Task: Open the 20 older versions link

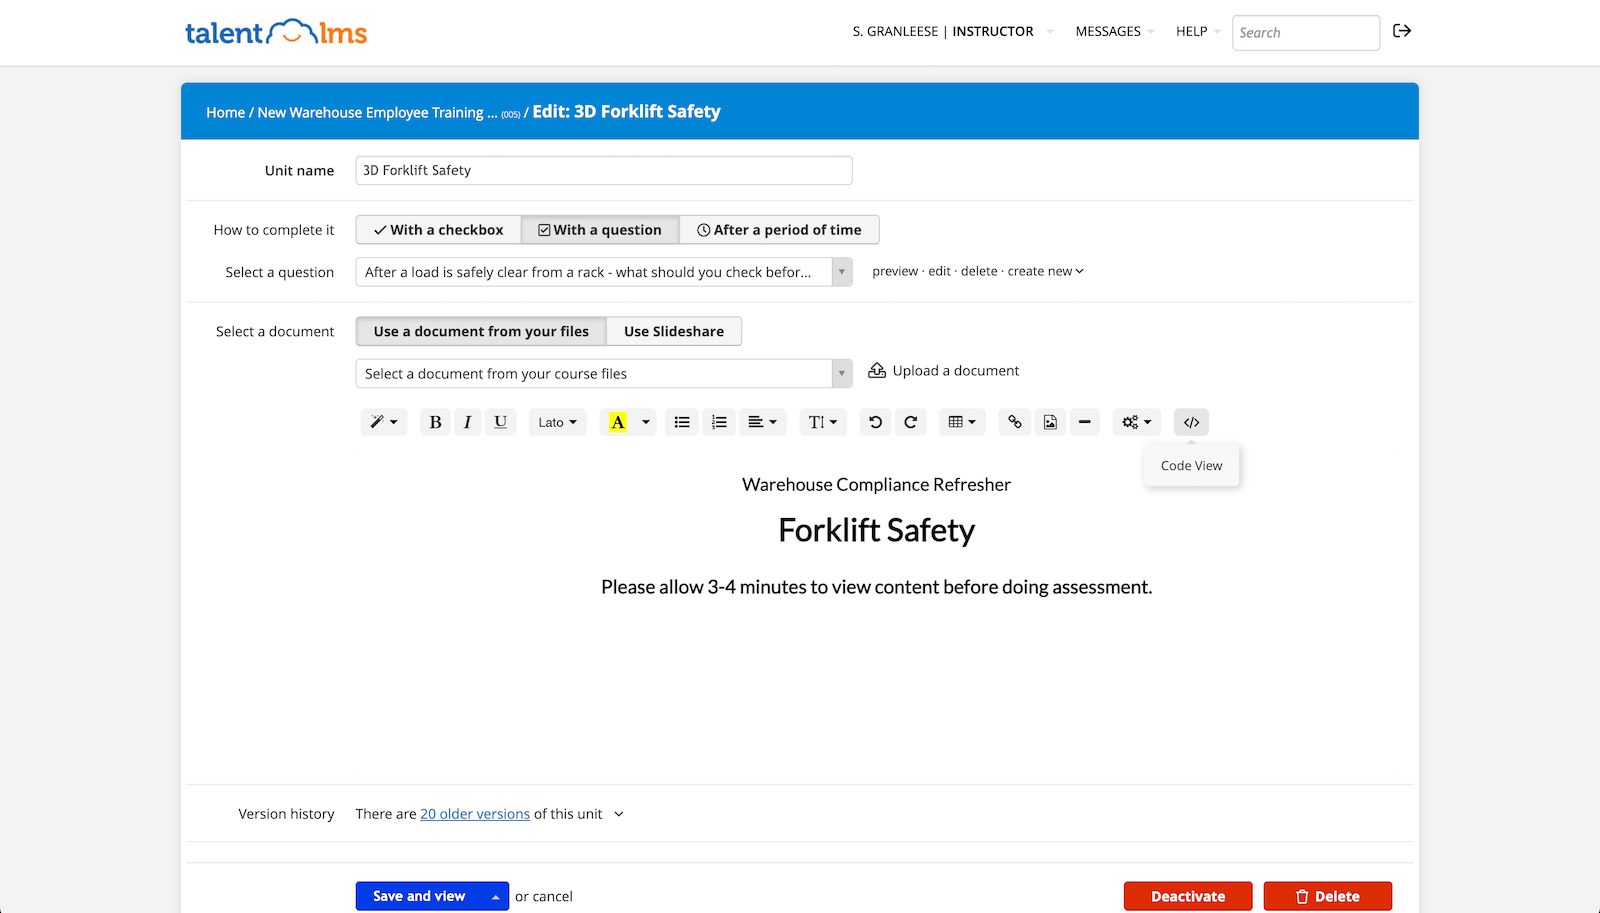Action: pos(475,814)
